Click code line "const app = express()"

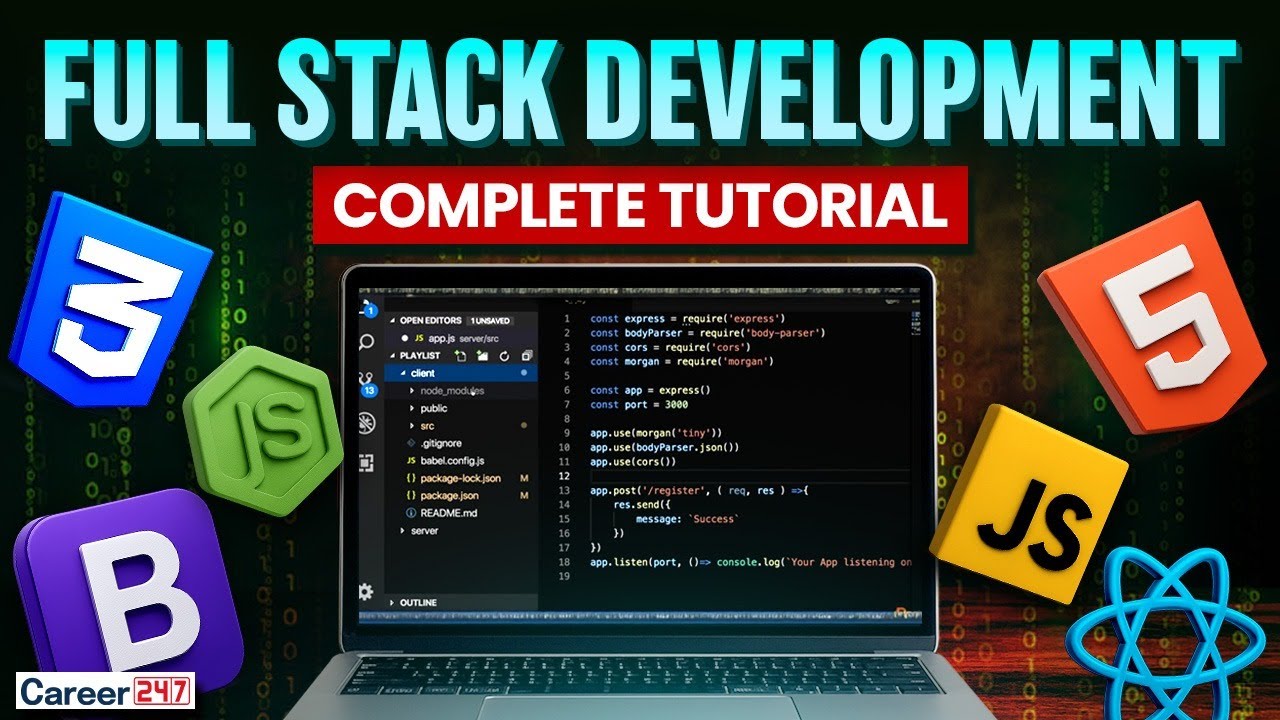point(650,390)
